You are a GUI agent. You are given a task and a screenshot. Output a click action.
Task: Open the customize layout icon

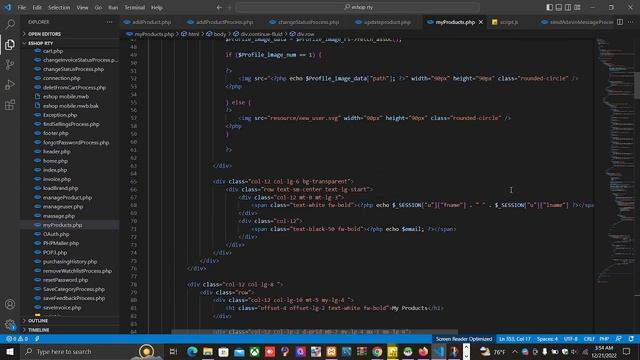pos(577,7)
